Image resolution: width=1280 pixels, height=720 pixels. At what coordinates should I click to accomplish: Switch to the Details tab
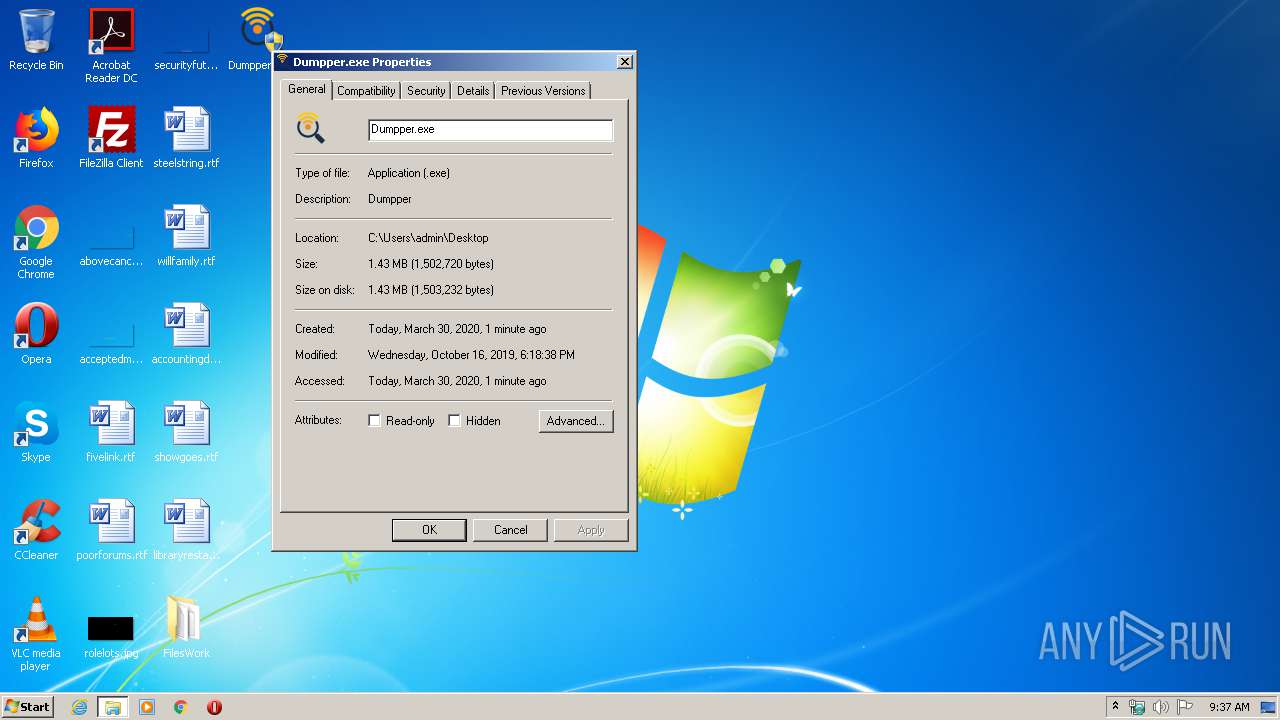pos(473,91)
